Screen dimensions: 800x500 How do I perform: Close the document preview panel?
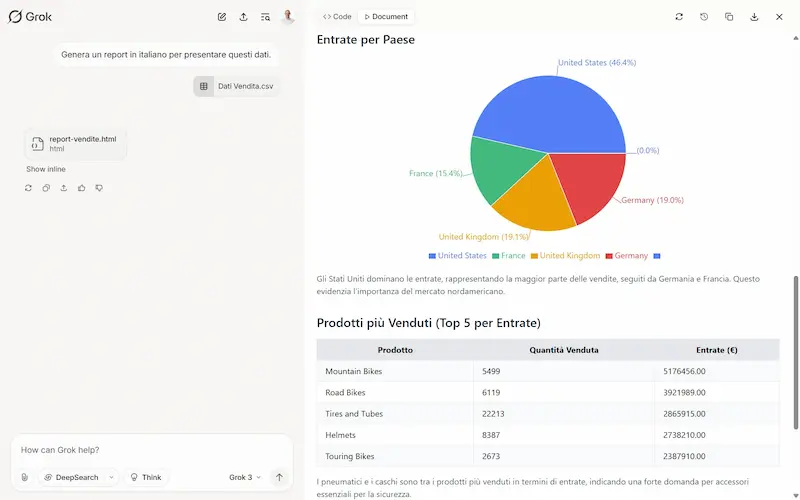(x=779, y=17)
